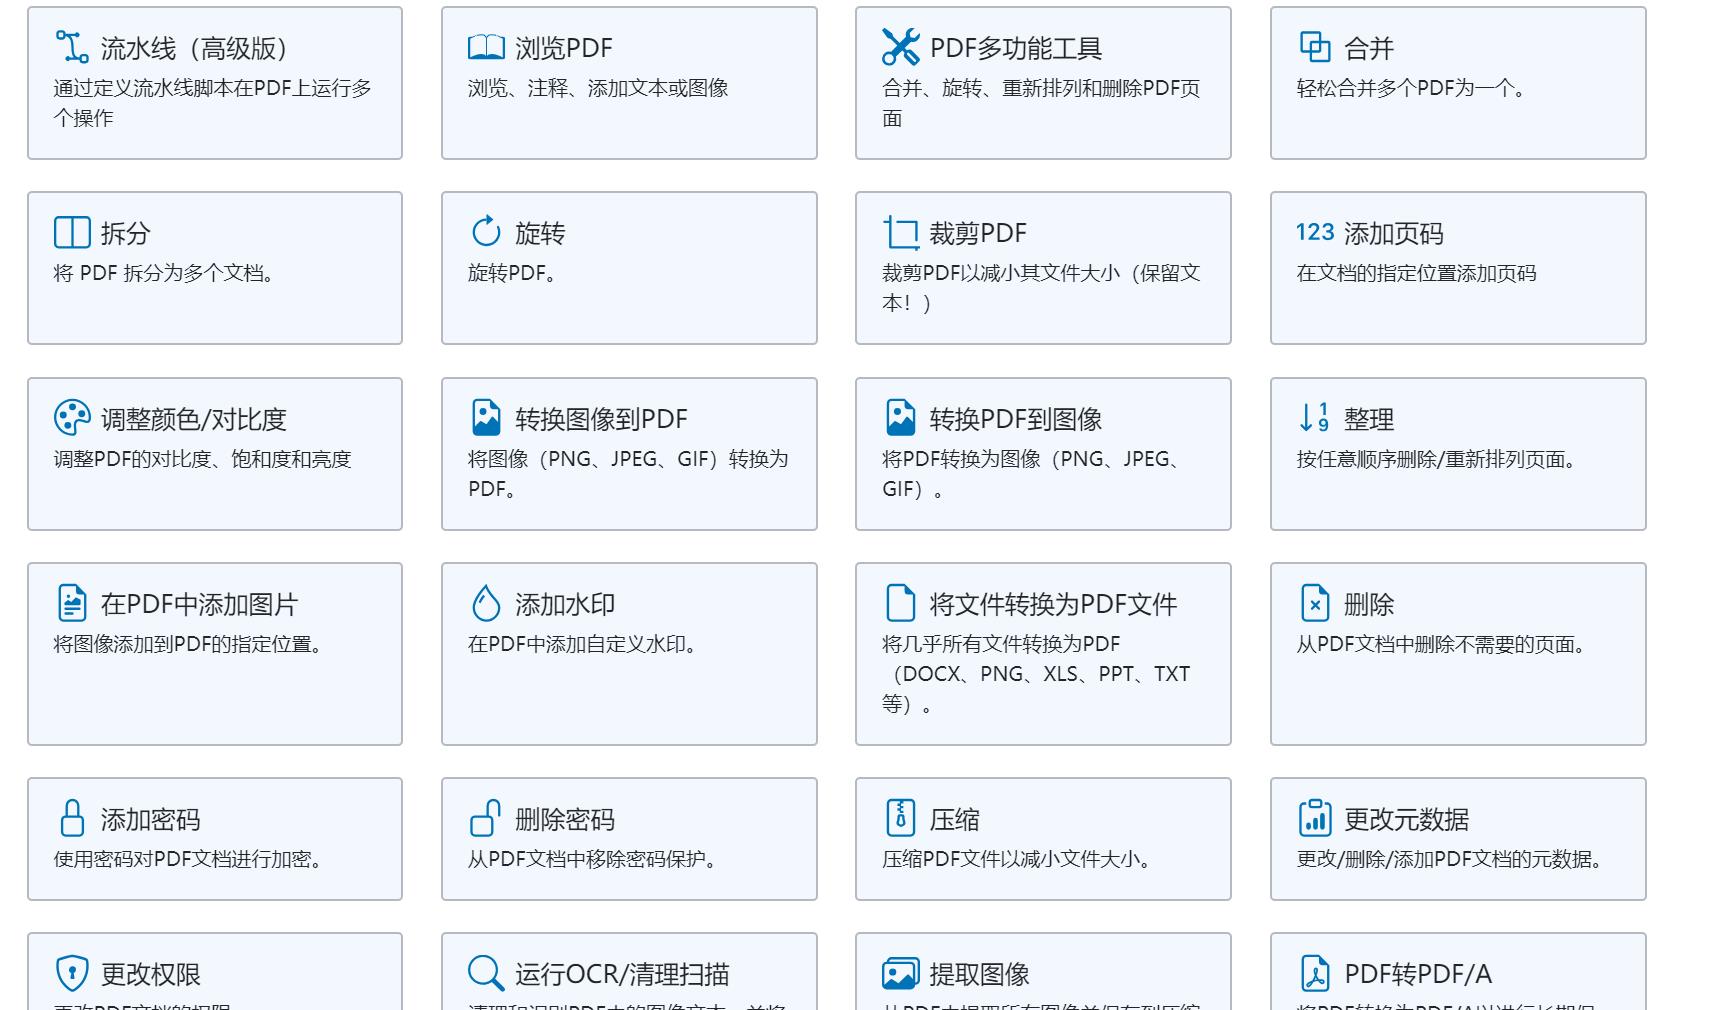Click the circular arrow 旋转 icon
This screenshot has width=1728, height=1010.
[x=486, y=232]
